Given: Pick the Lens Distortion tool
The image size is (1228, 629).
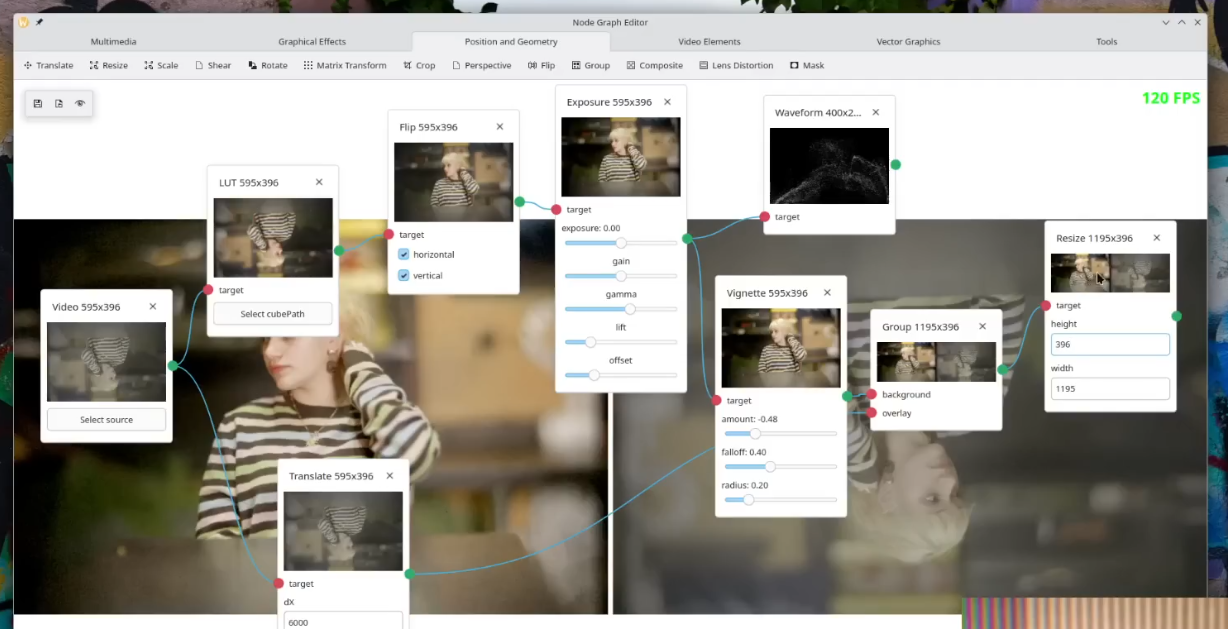Looking at the screenshot, I should (735, 65).
